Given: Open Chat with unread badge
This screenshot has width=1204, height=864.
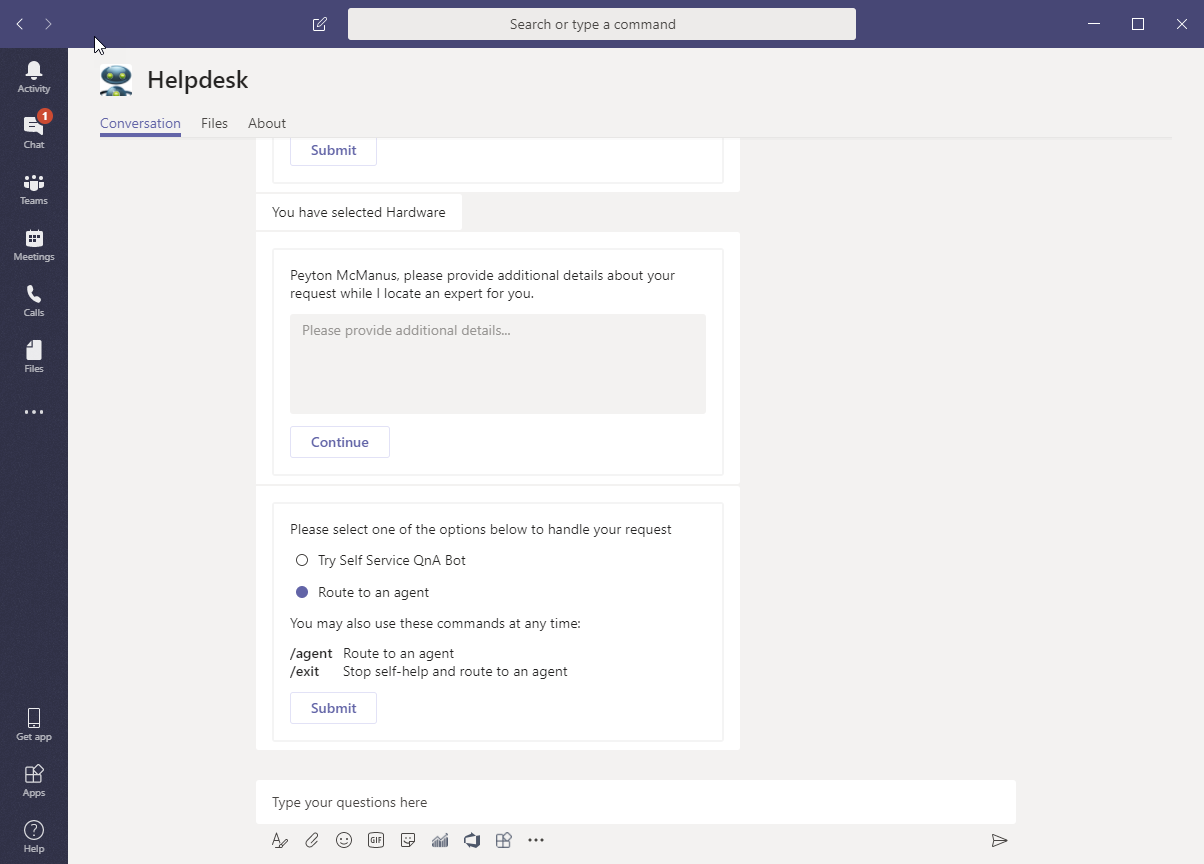Looking at the screenshot, I should pos(34,131).
